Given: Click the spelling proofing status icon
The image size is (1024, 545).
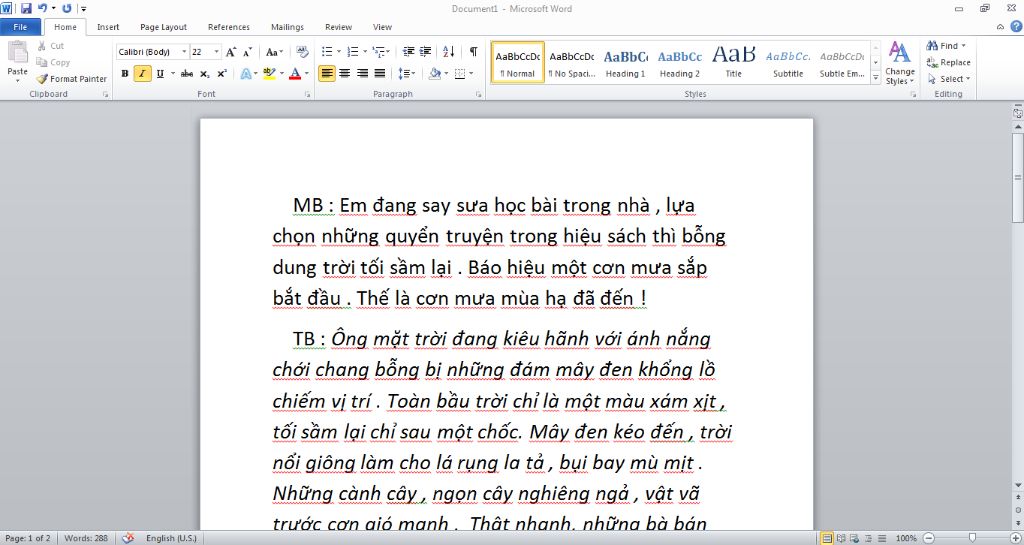Looking at the screenshot, I should coord(129,538).
